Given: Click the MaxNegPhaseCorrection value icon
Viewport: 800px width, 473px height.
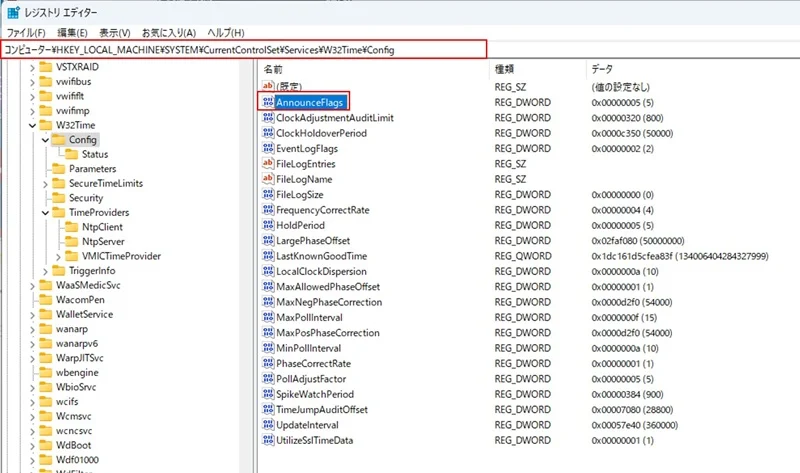Looking at the screenshot, I should (268, 302).
